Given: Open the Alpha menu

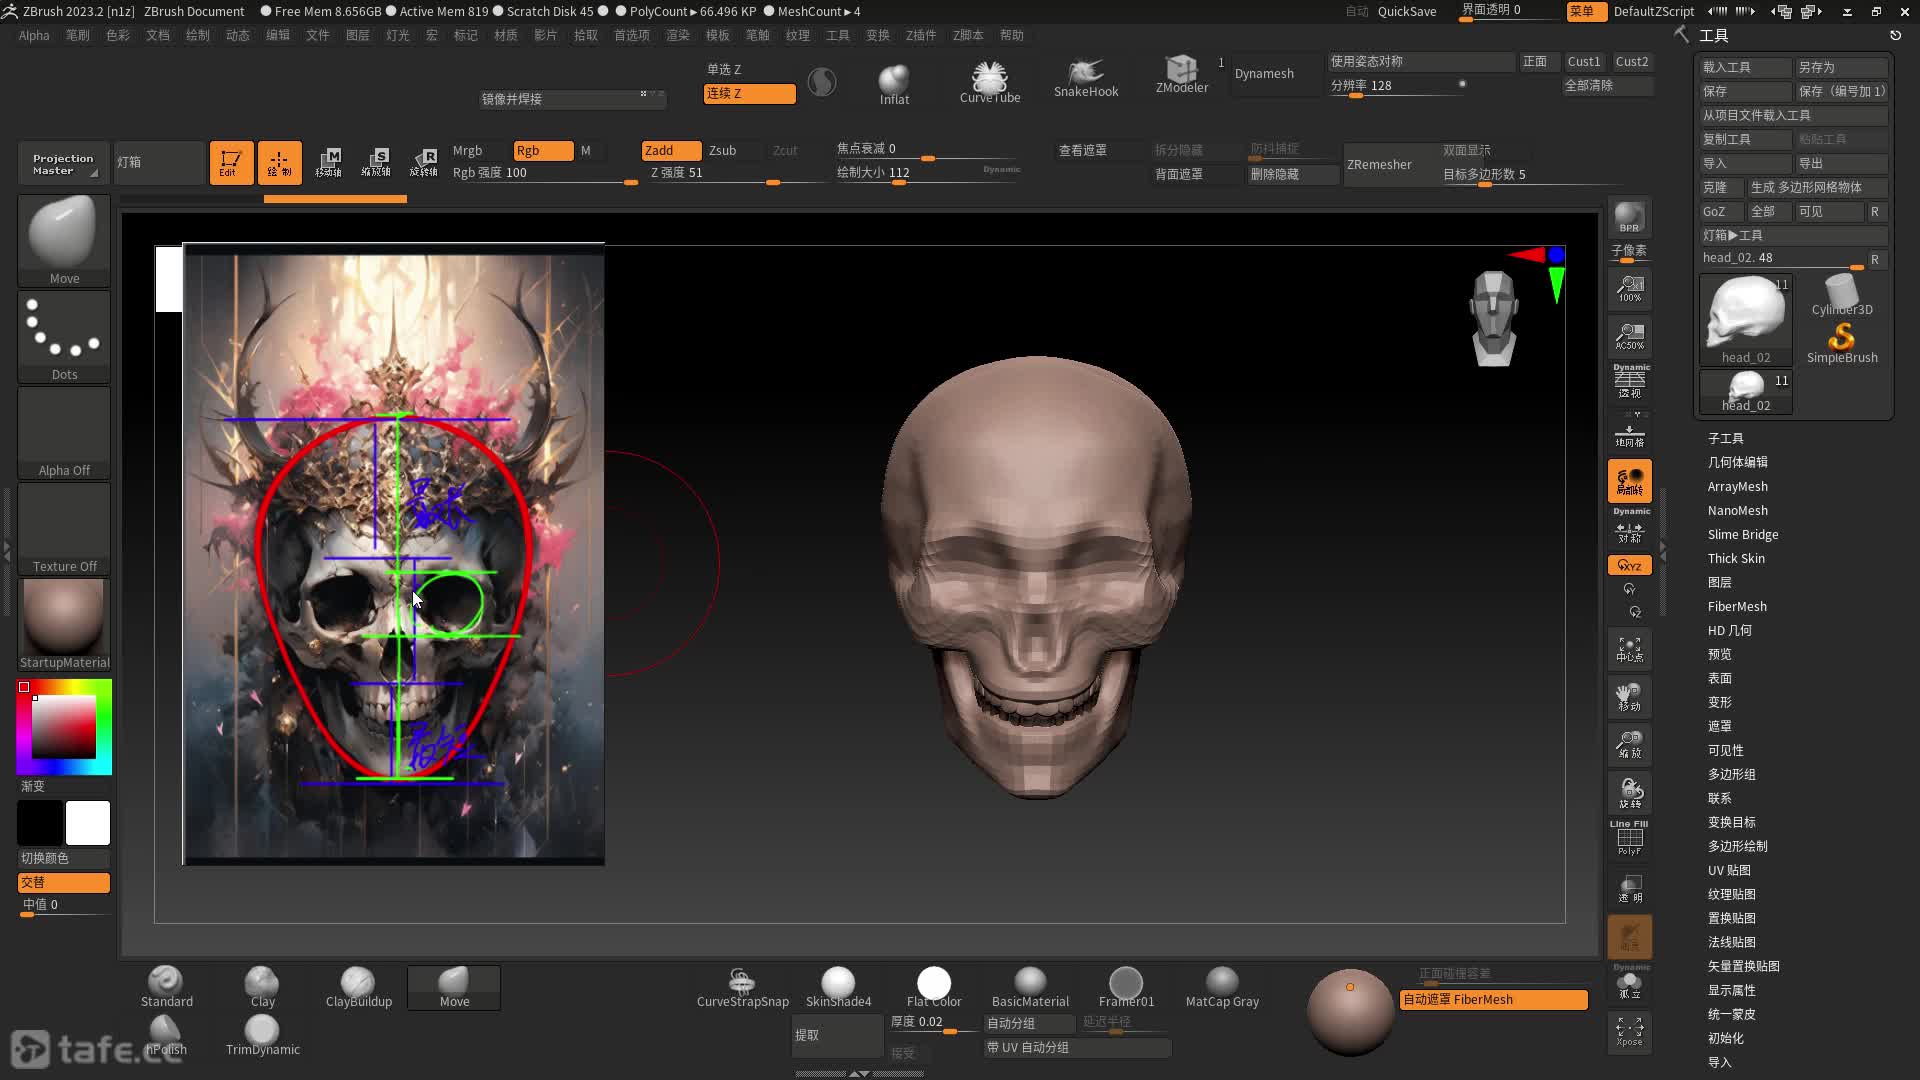Looking at the screenshot, I should click(x=34, y=35).
